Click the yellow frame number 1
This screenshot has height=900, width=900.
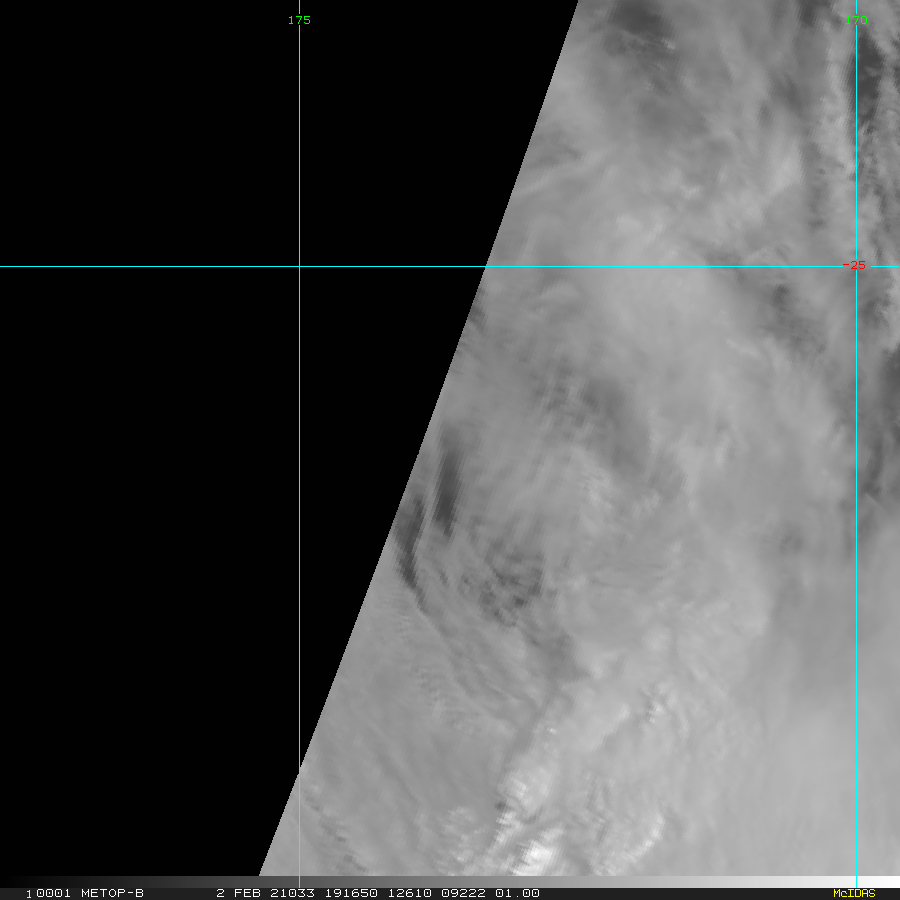pyautogui.click(x=29, y=894)
